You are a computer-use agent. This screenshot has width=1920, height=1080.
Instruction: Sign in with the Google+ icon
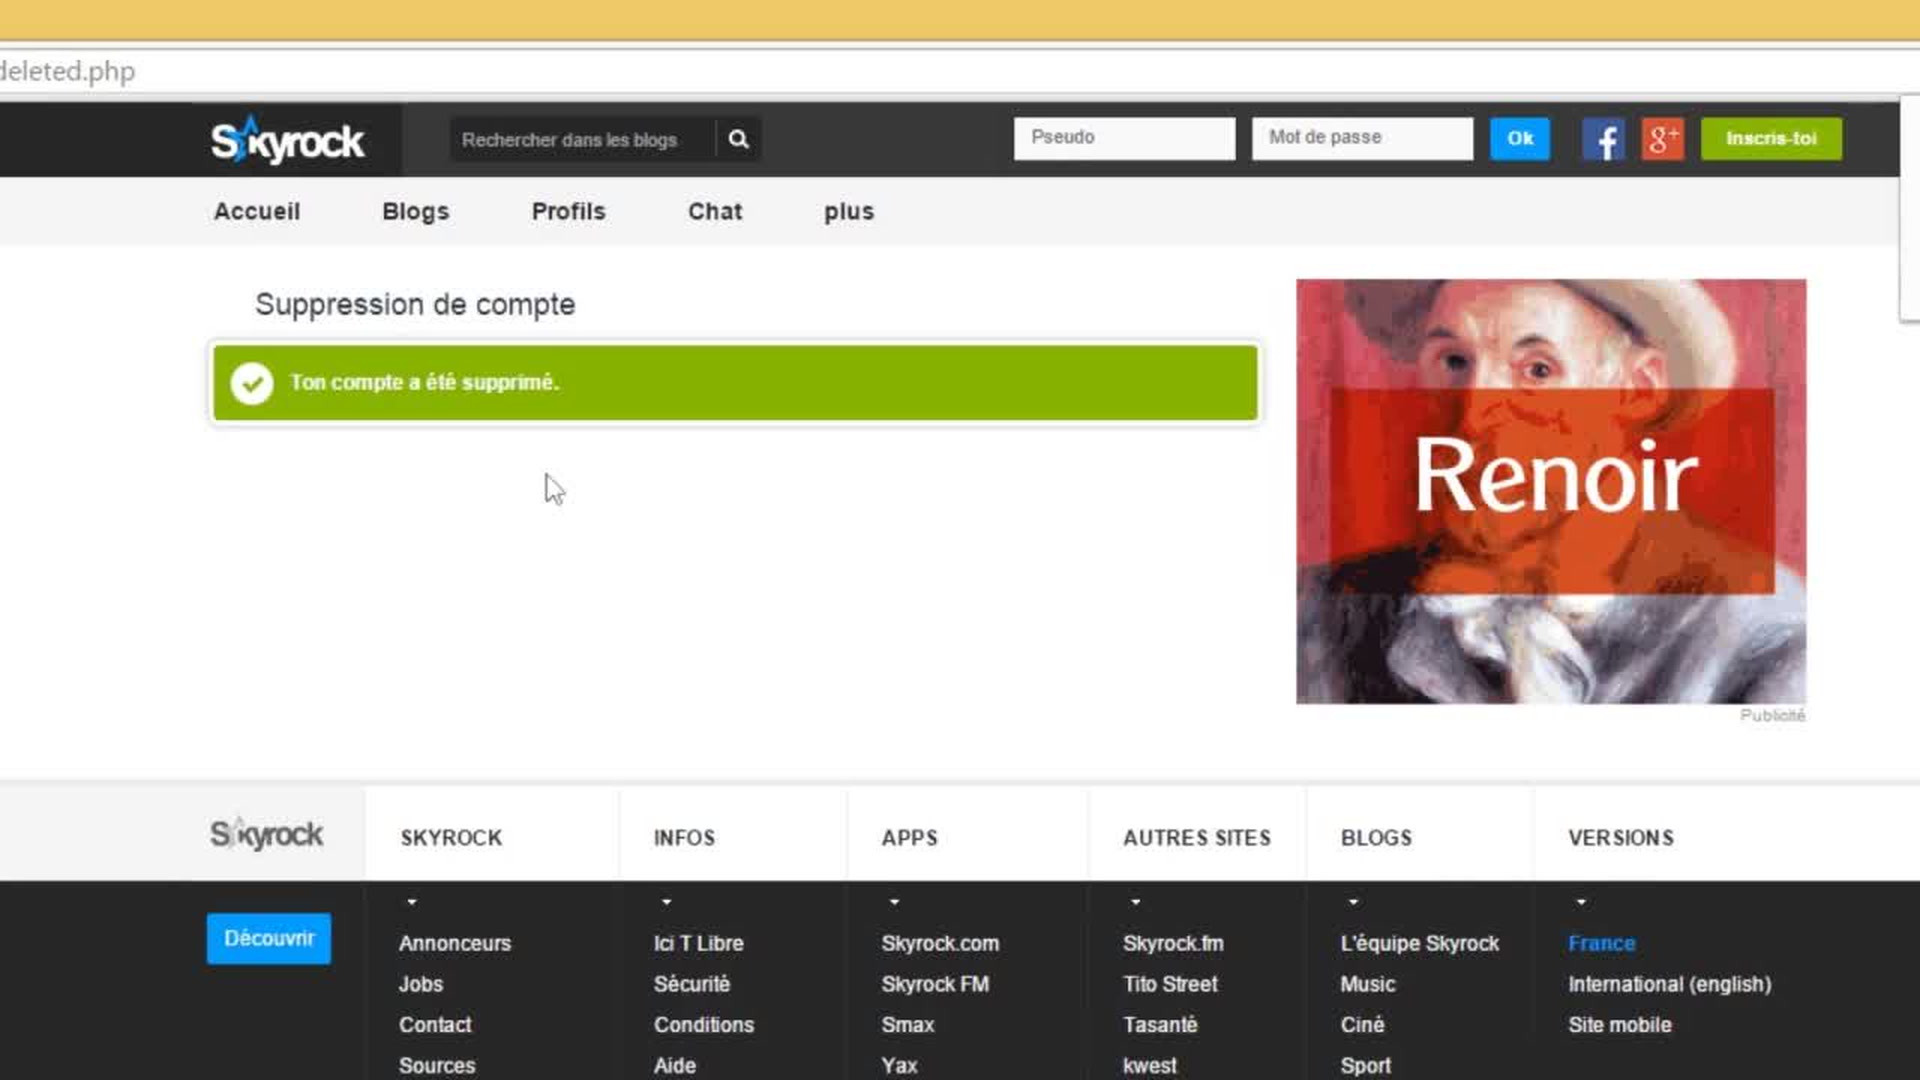pyautogui.click(x=1662, y=139)
